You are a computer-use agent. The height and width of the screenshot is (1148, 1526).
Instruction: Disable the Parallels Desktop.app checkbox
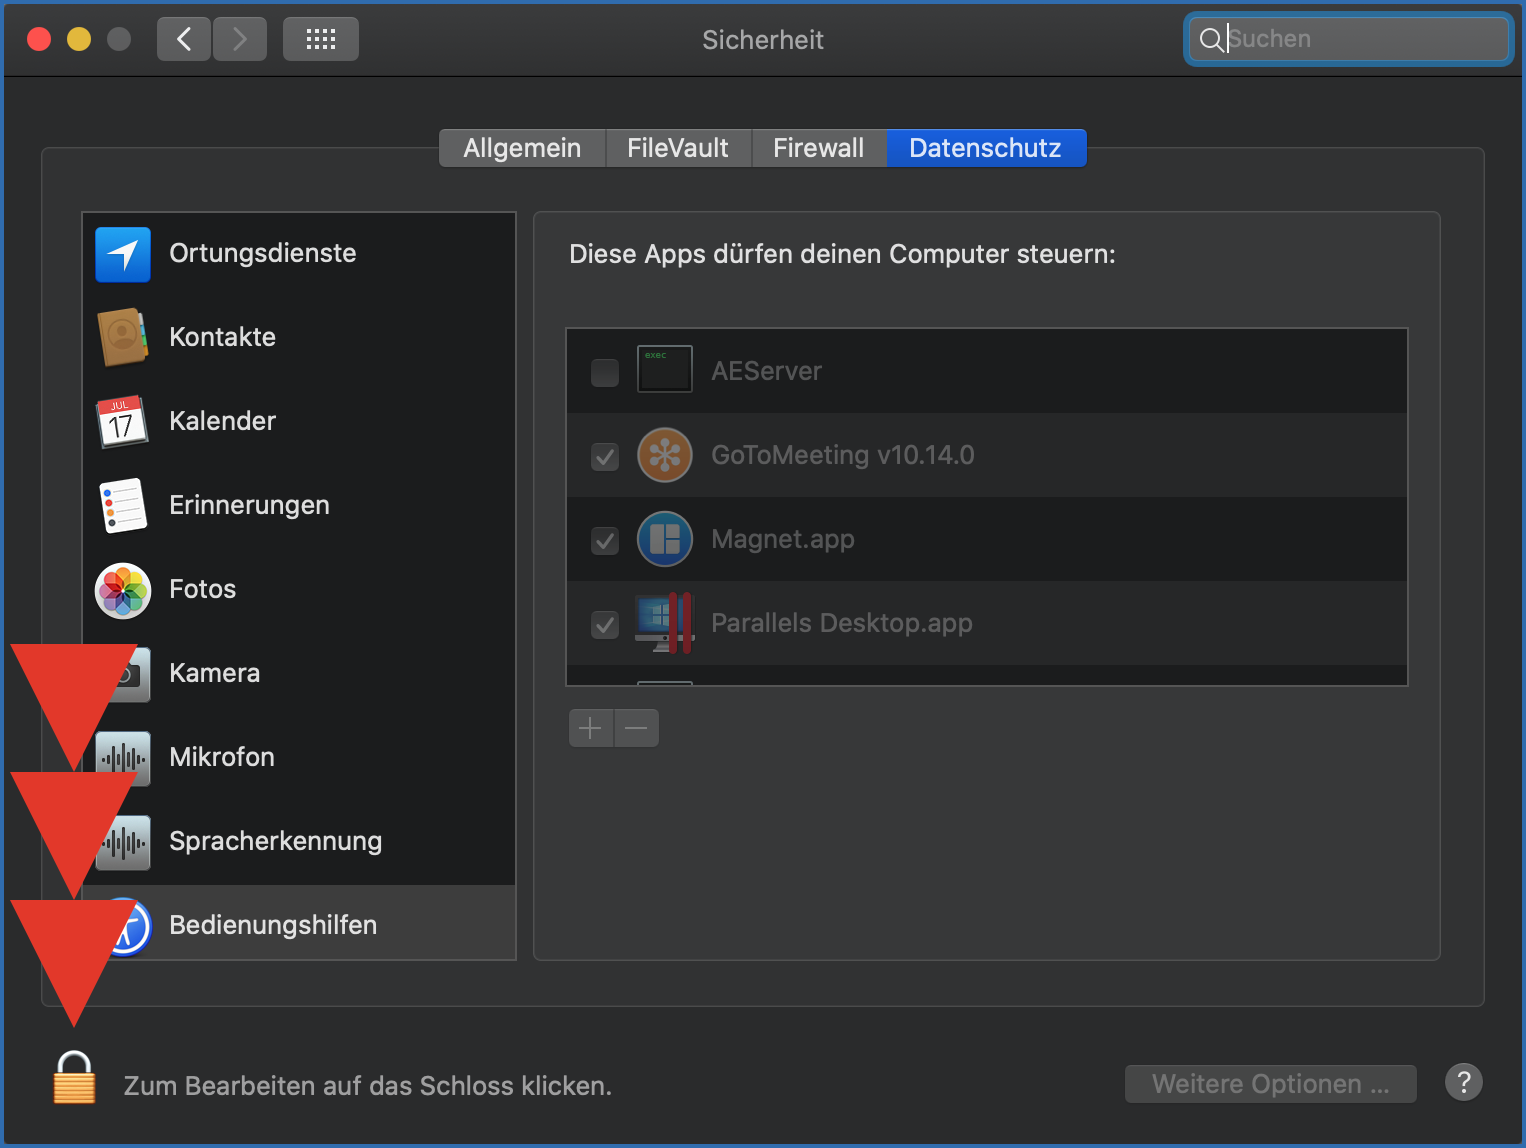pyautogui.click(x=605, y=624)
